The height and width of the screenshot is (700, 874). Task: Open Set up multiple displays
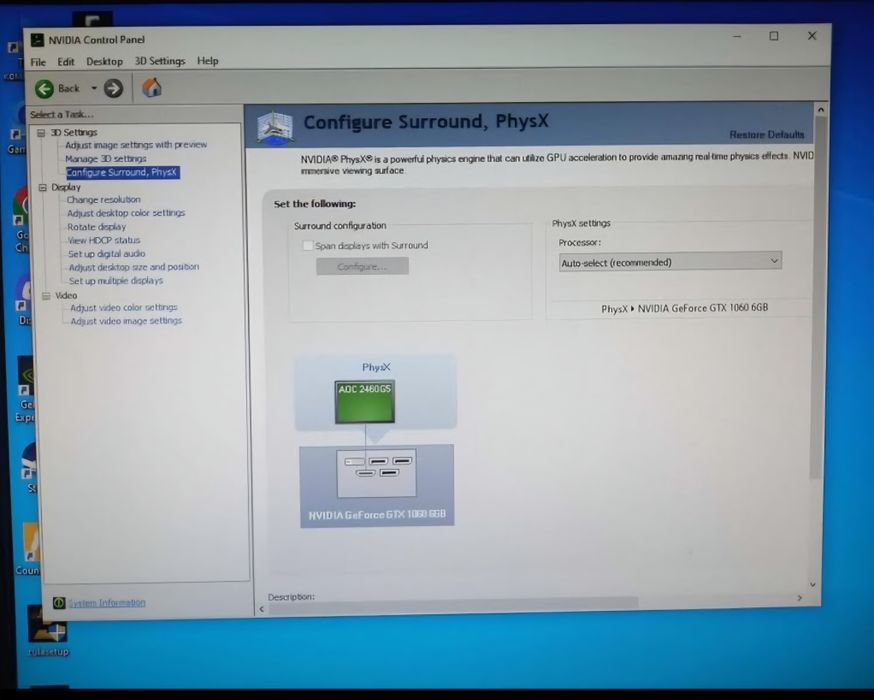(x=116, y=280)
